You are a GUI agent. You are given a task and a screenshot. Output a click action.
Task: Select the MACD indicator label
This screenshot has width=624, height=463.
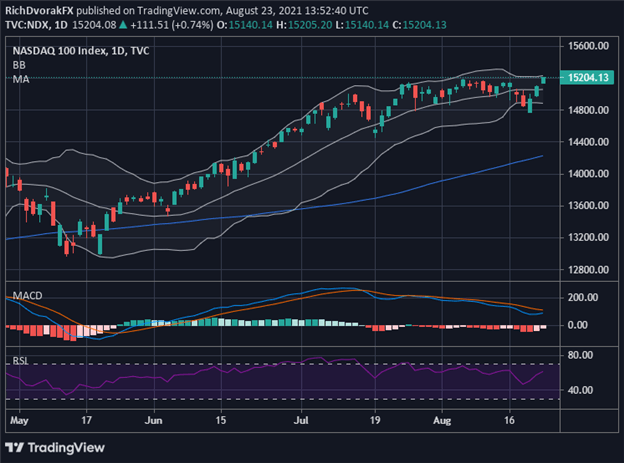pyautogui.click(x=27, y=295)
